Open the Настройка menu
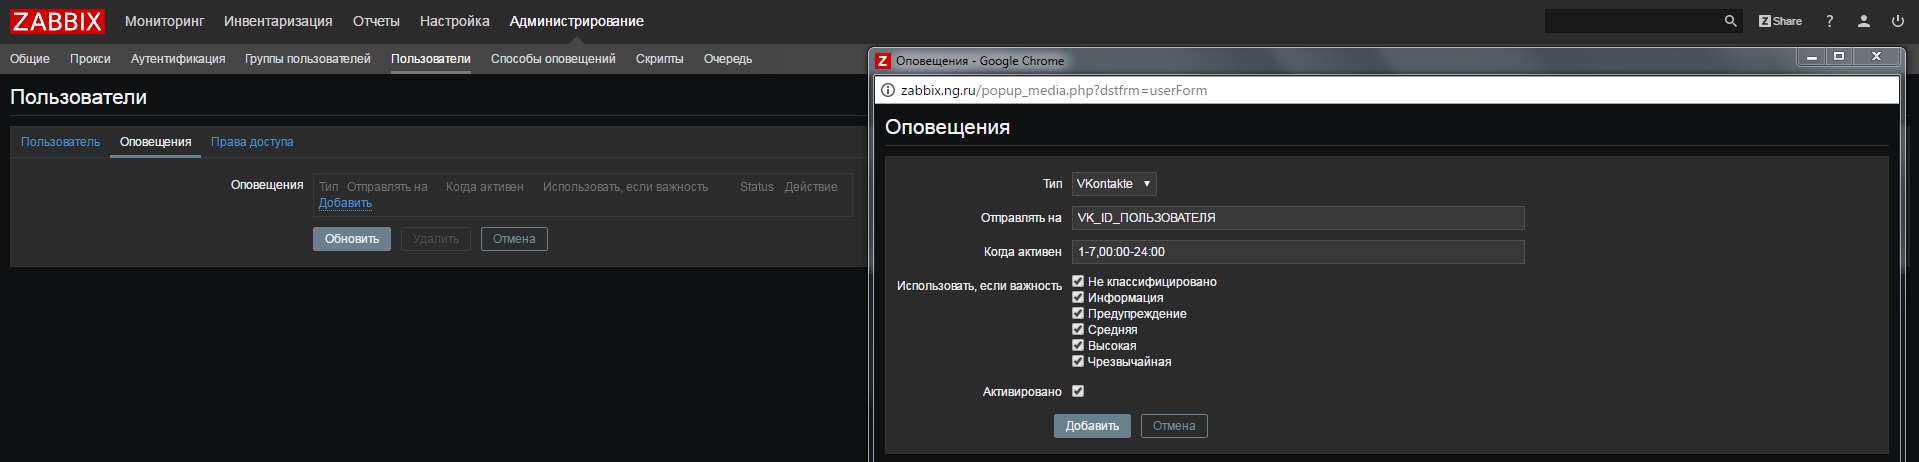Image resolution: width=1919 pixels, height=462 pixels. click(455, 21)
